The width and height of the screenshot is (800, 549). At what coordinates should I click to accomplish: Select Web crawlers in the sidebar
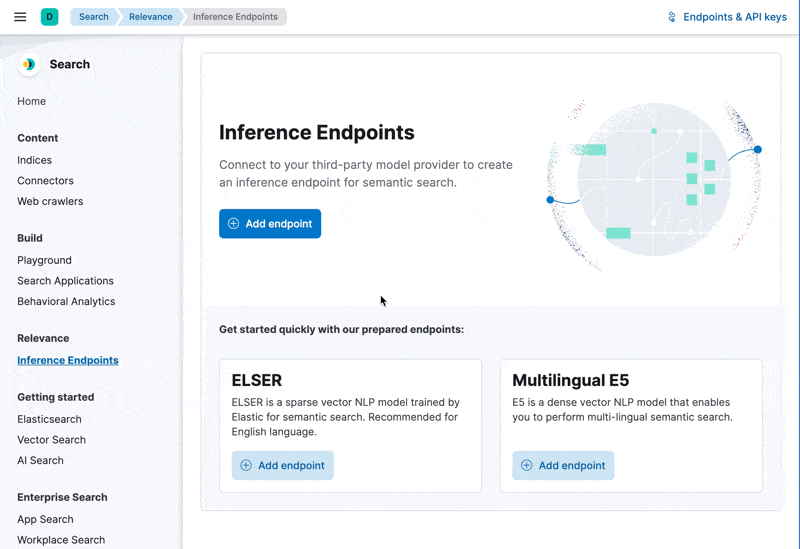[50, 201]
